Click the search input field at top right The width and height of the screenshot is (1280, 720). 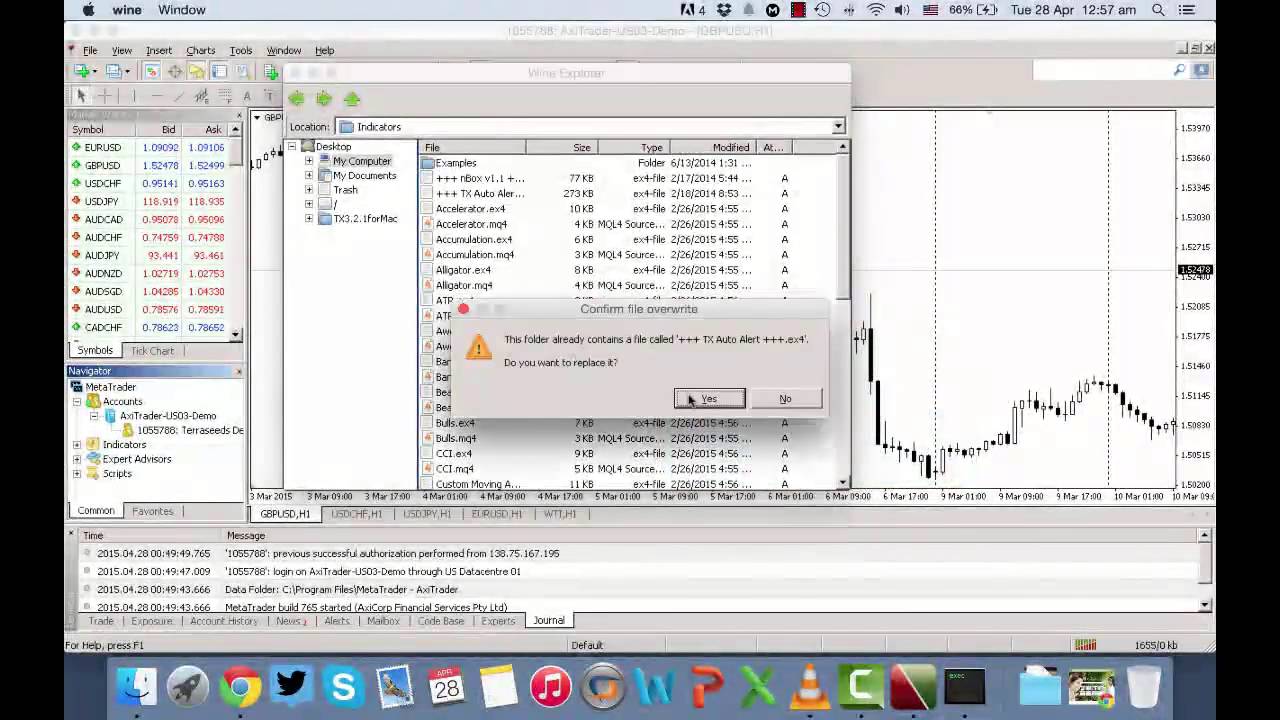pyautogui.click(x=1102, y=70)
